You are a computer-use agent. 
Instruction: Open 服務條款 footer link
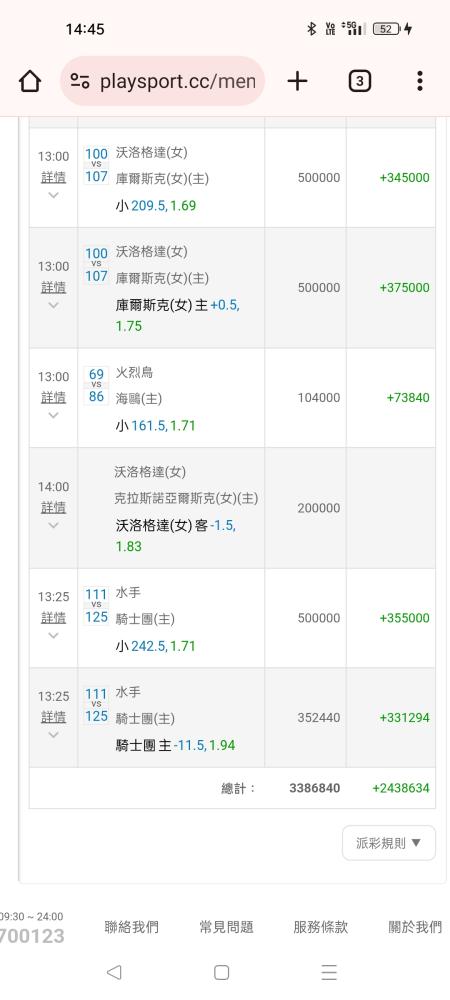click(x=321, y=927)
